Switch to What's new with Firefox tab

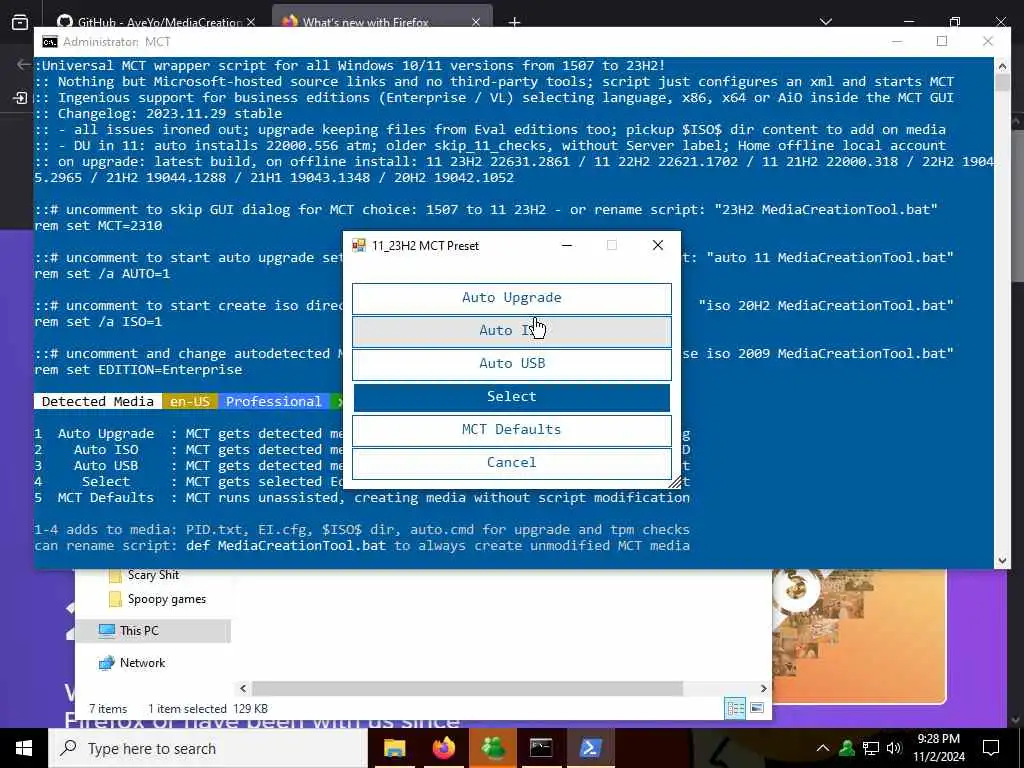coord(366,22)
